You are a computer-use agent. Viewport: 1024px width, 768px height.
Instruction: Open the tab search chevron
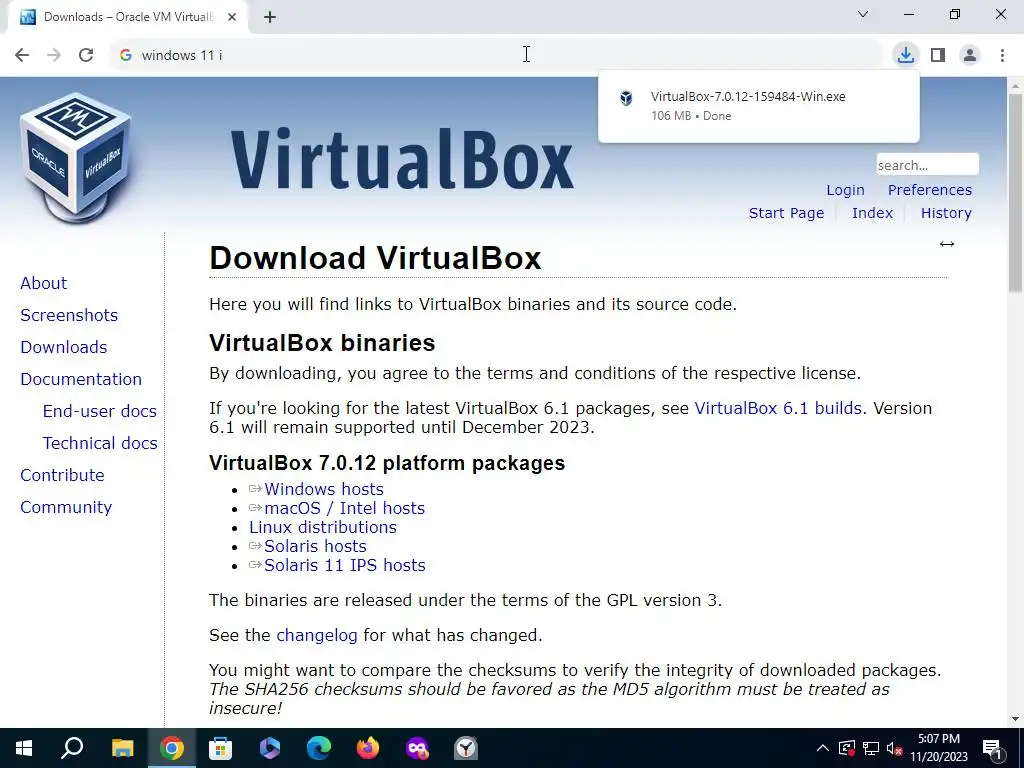[x=863, y=14]
